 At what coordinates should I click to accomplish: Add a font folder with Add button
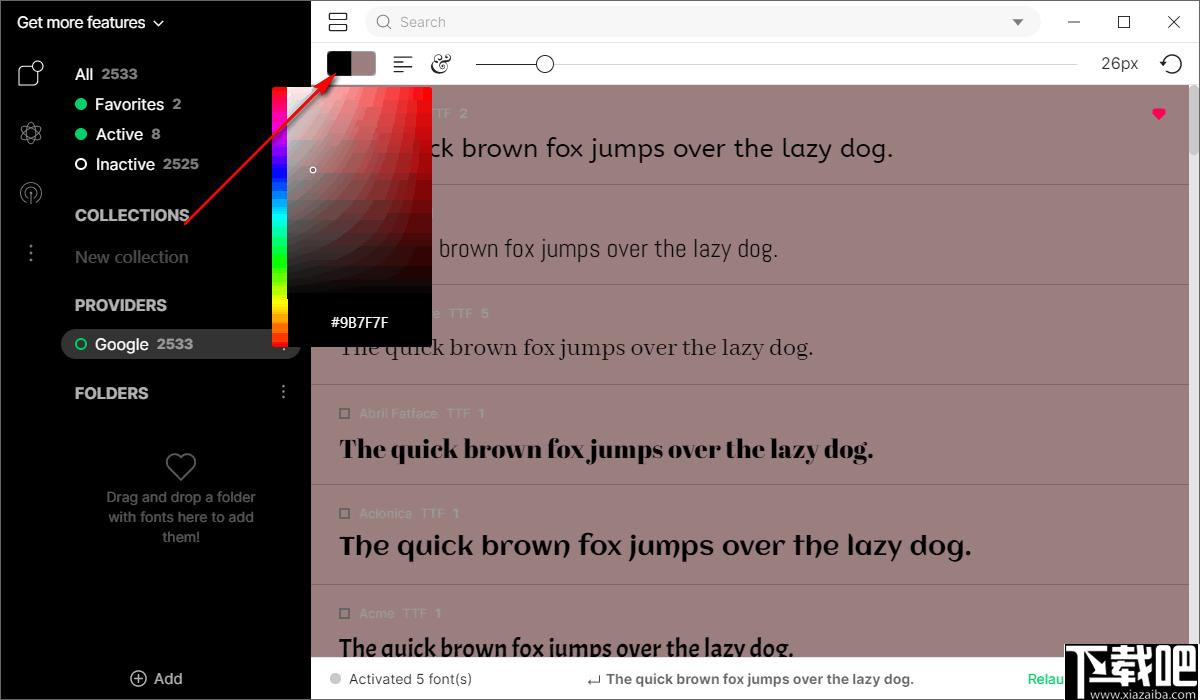[156, 678]
